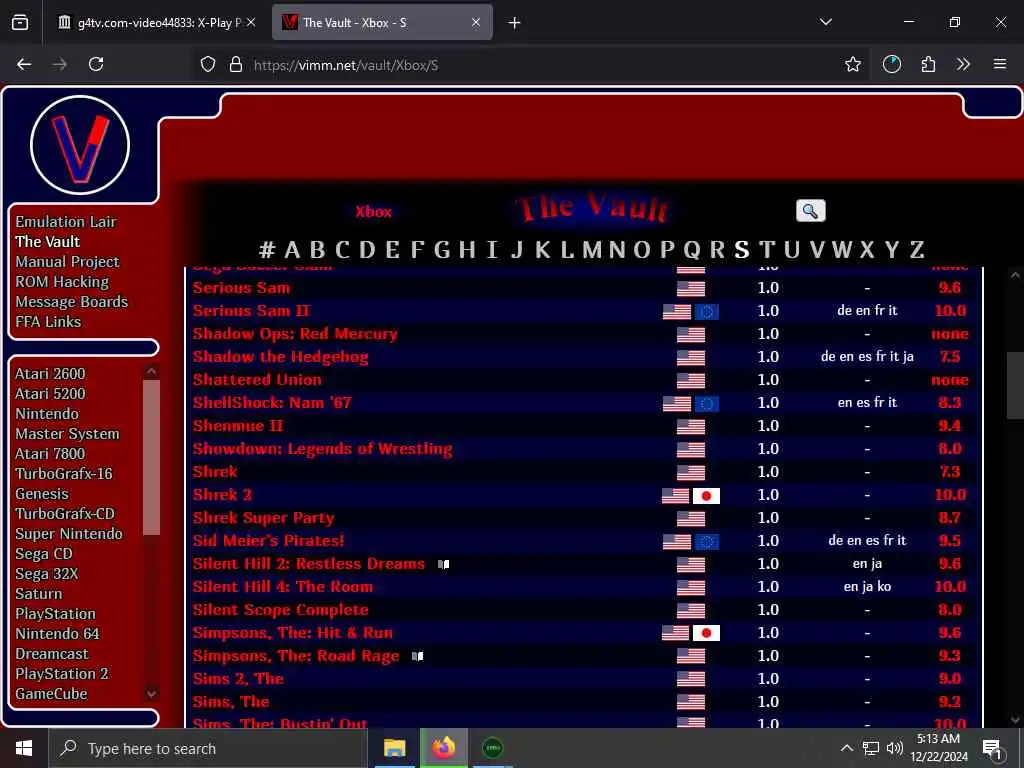
Task: Click the console list scrollbar thumb
Action: pyautogui.click(x=152, y=457)
